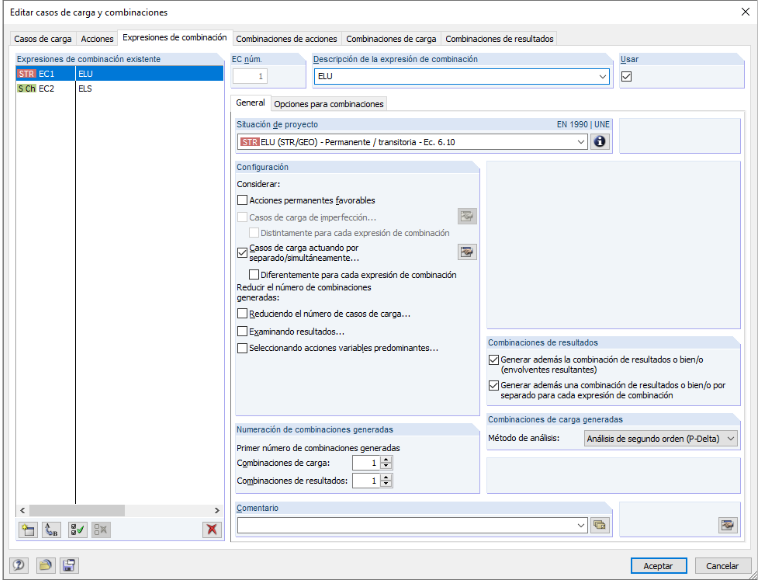Toggle Generar una combinación por separado para cada expresión
The height and width of the screenshot is (580, 760).
coord(494,385)
